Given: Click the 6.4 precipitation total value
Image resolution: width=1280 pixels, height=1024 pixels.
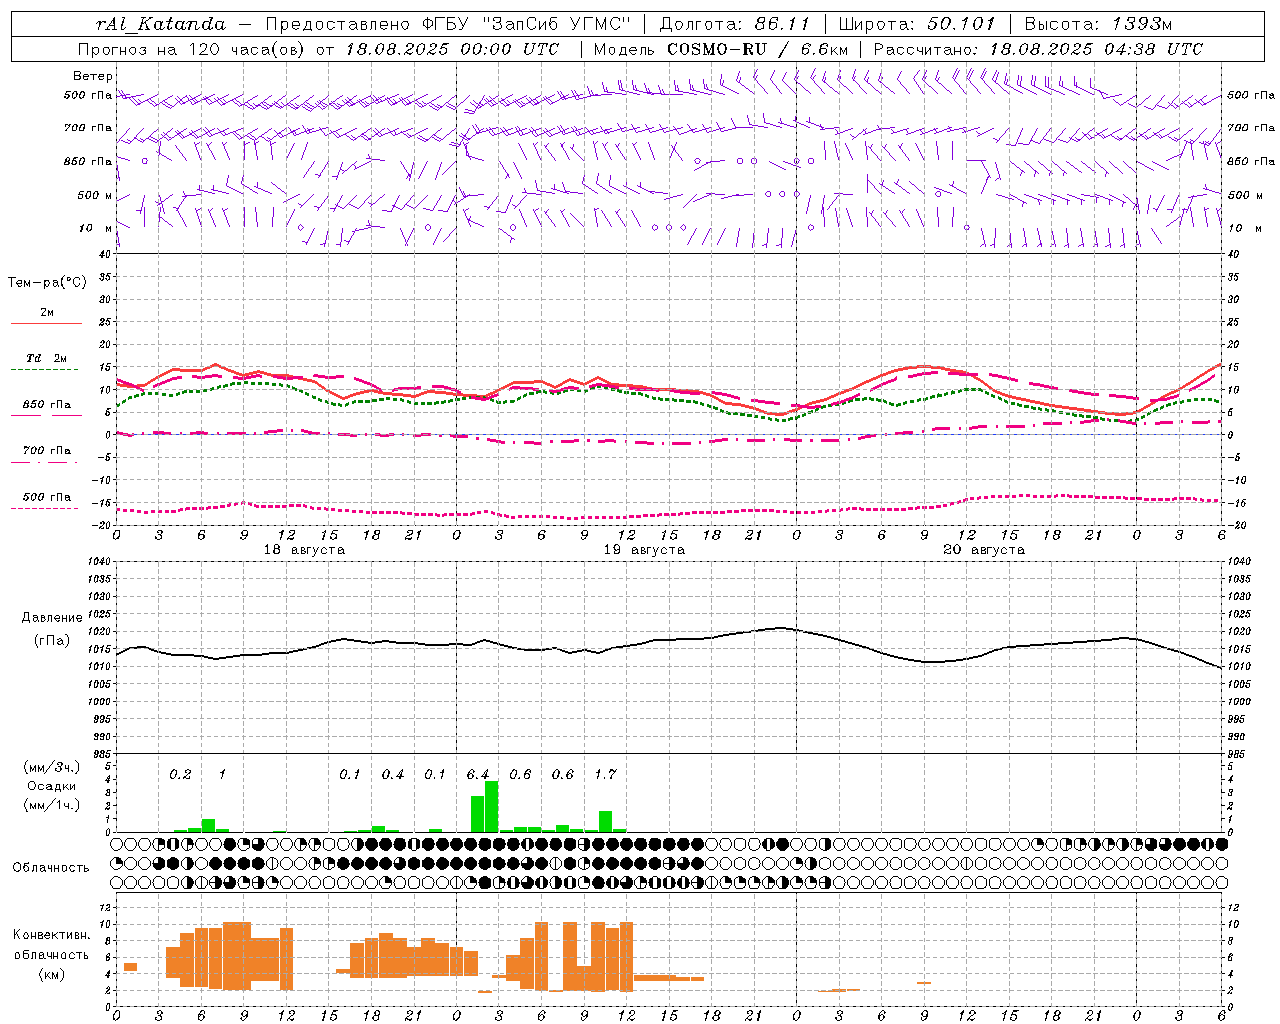Looking at the screenshot, I should pos(478,775).
